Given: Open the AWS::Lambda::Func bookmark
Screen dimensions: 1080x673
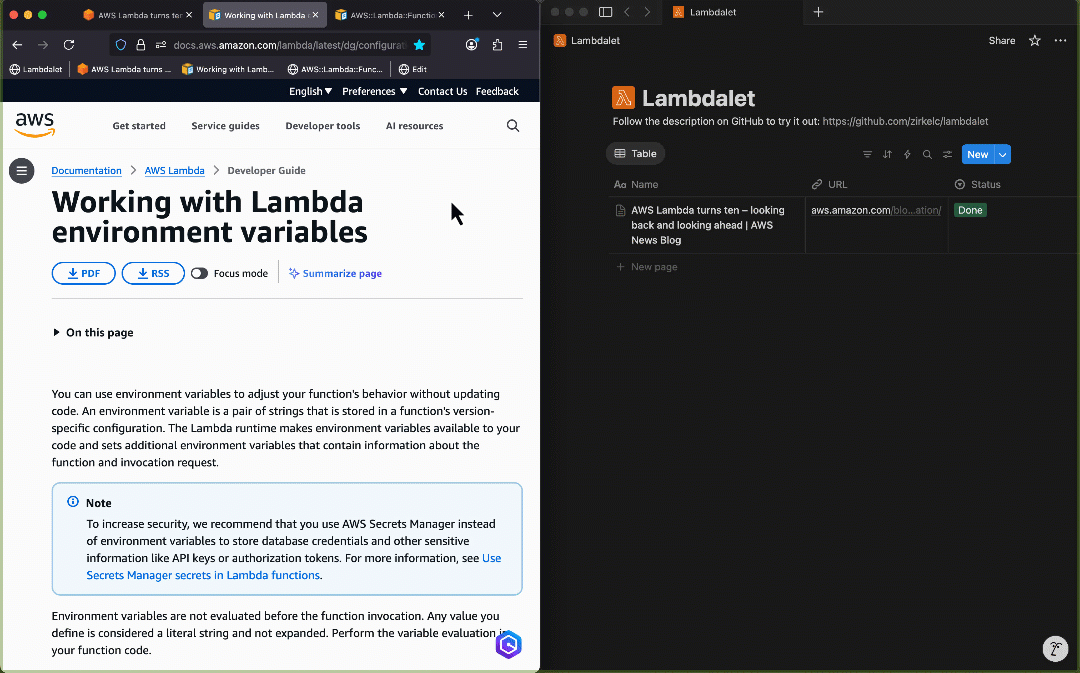Looking at the screenshot, I should pyautogui.click(x=335, y=69).
